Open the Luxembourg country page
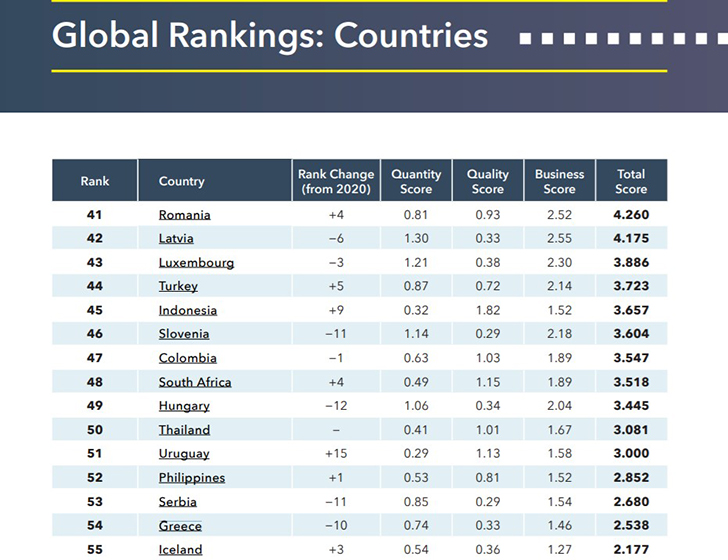This screenshot has height=560, width=728. [196, 262]
